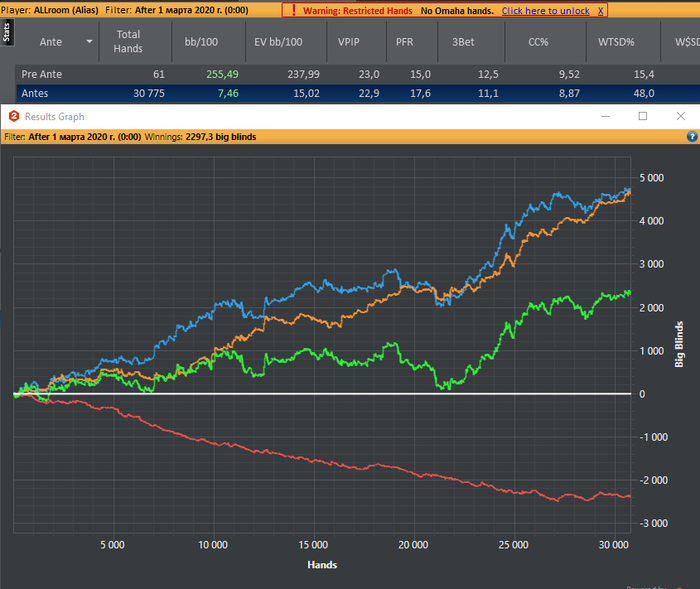The image size is (700, 589).
Task: Minimize the Results Graph window
Action: tap(605, 117)
